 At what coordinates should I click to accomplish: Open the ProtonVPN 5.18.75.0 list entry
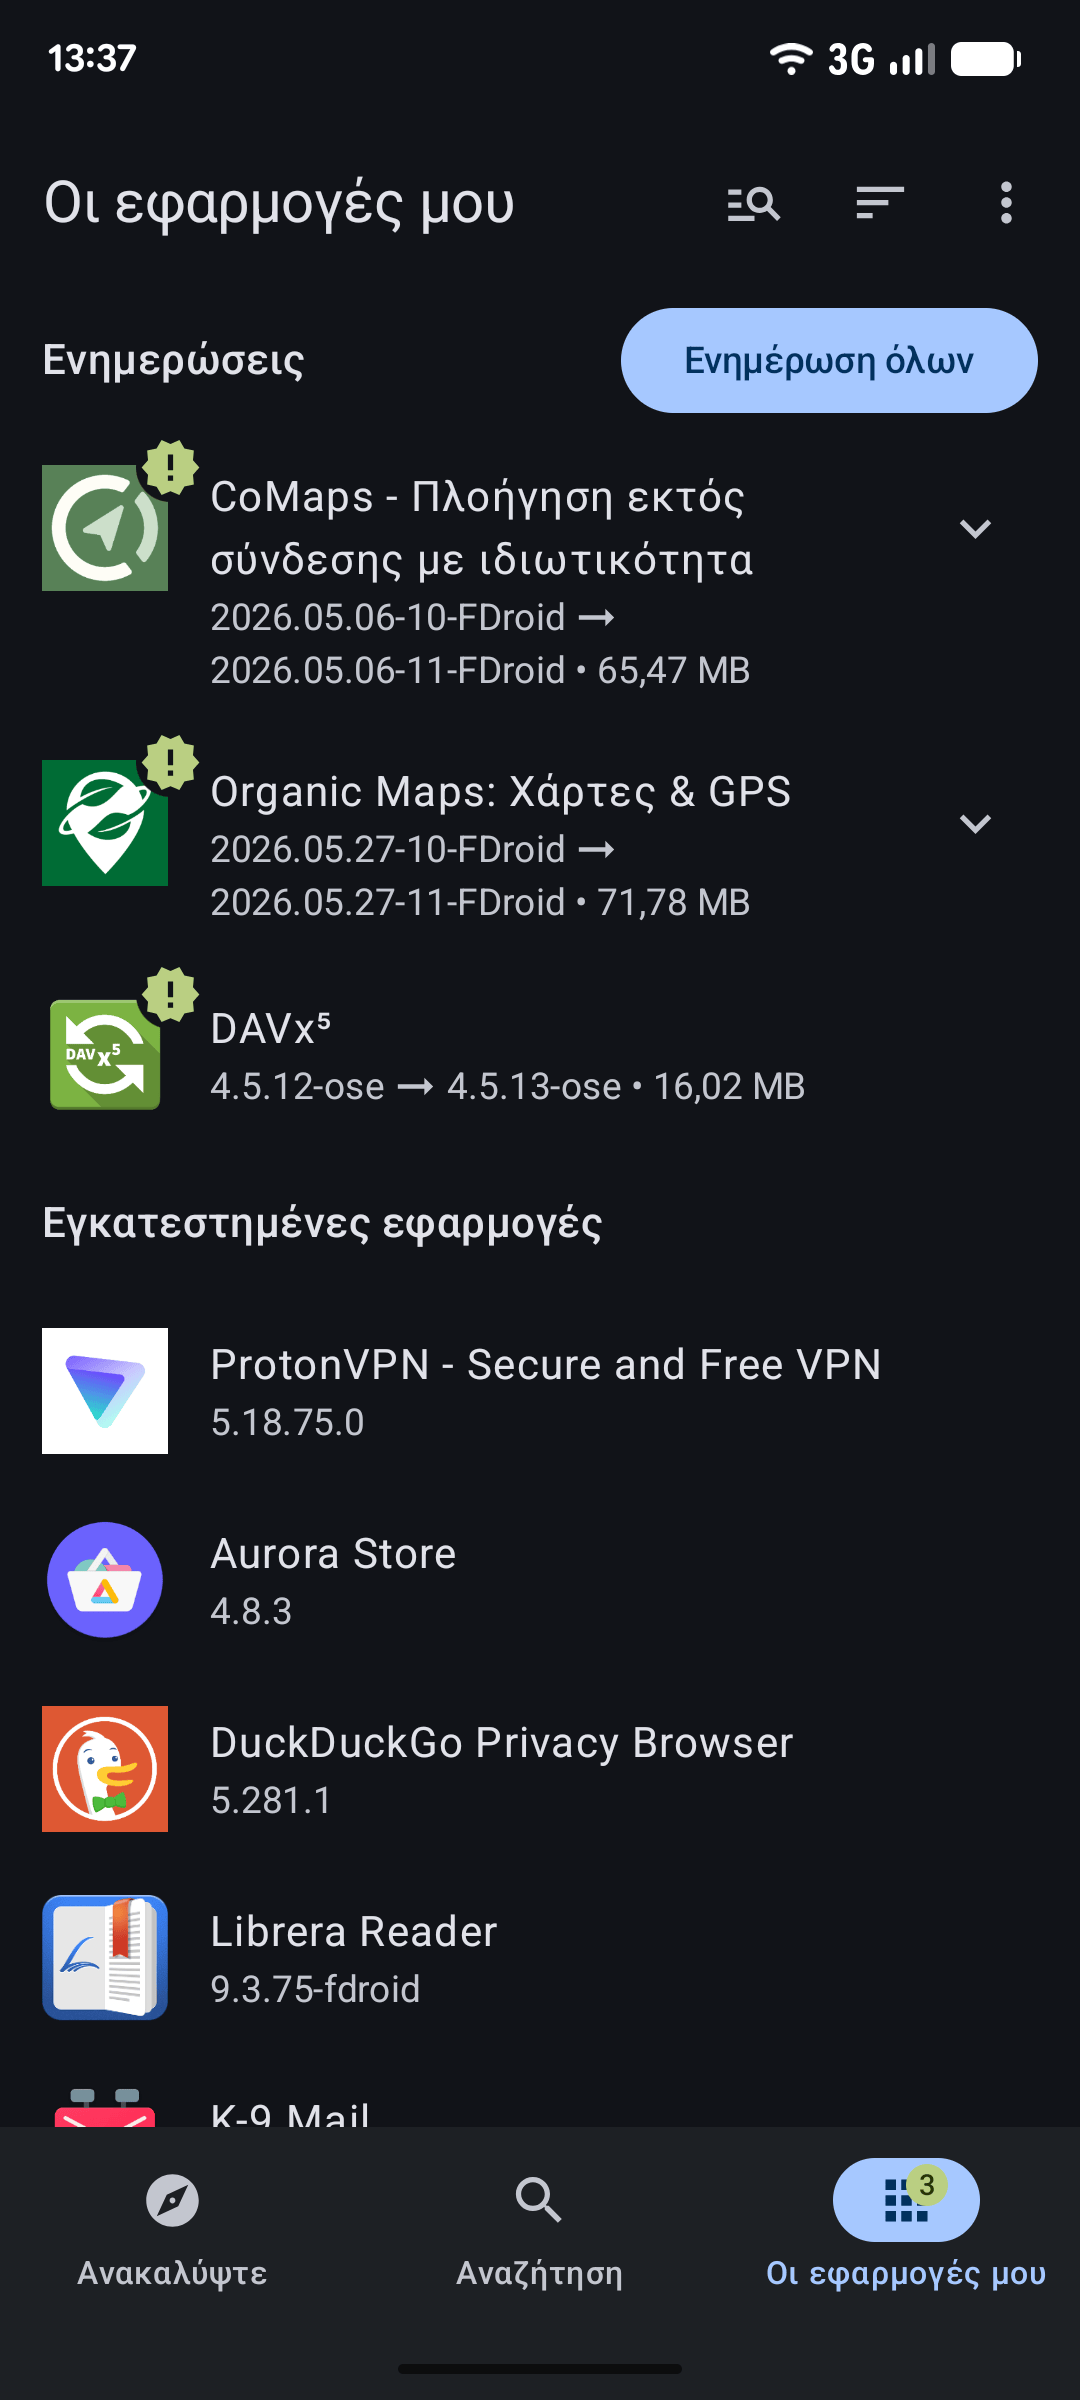click(x=540, y=1391)
